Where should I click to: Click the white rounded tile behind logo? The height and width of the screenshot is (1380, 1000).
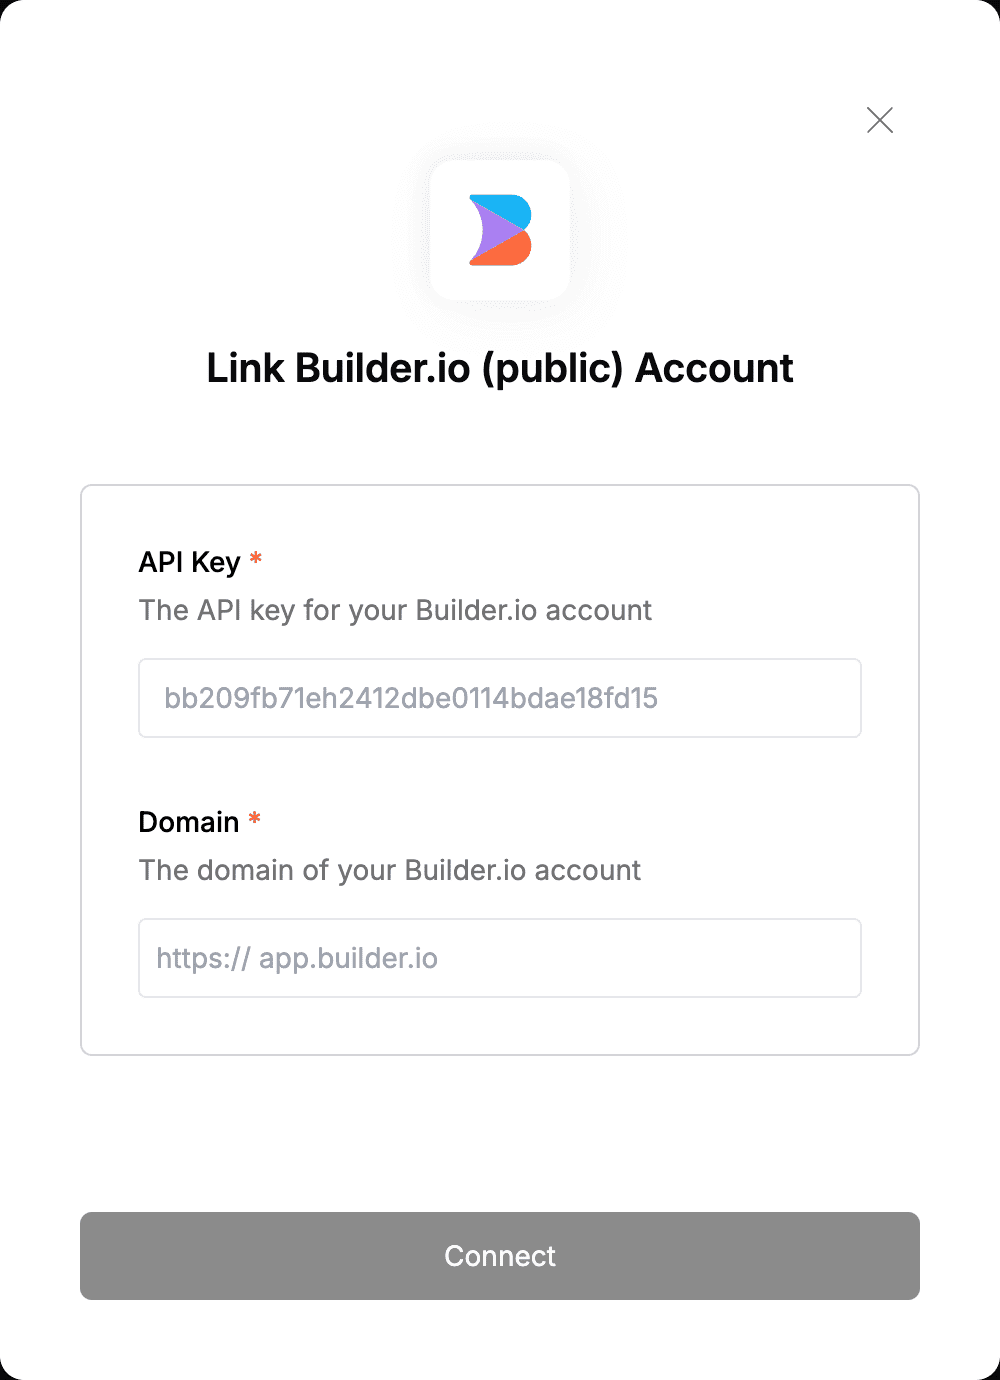coord(500,230)
